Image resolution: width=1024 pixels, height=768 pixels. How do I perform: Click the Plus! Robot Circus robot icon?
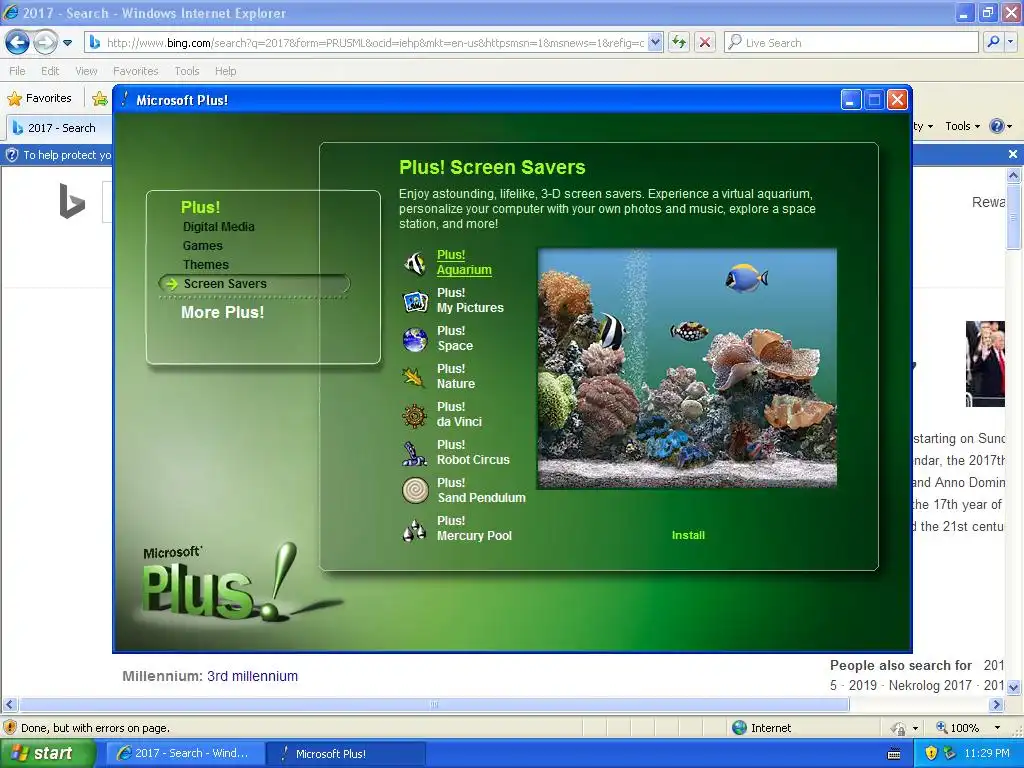pos(415,453)
